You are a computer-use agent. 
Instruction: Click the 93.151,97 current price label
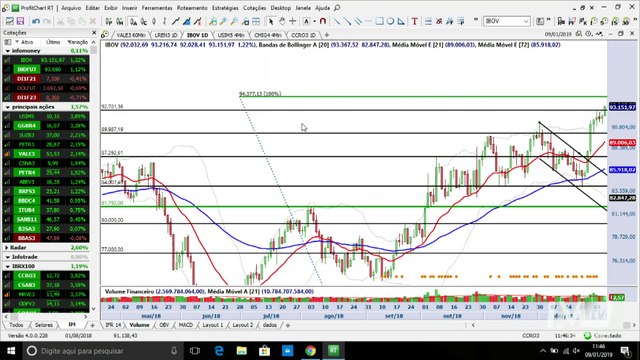click(622, 107)
